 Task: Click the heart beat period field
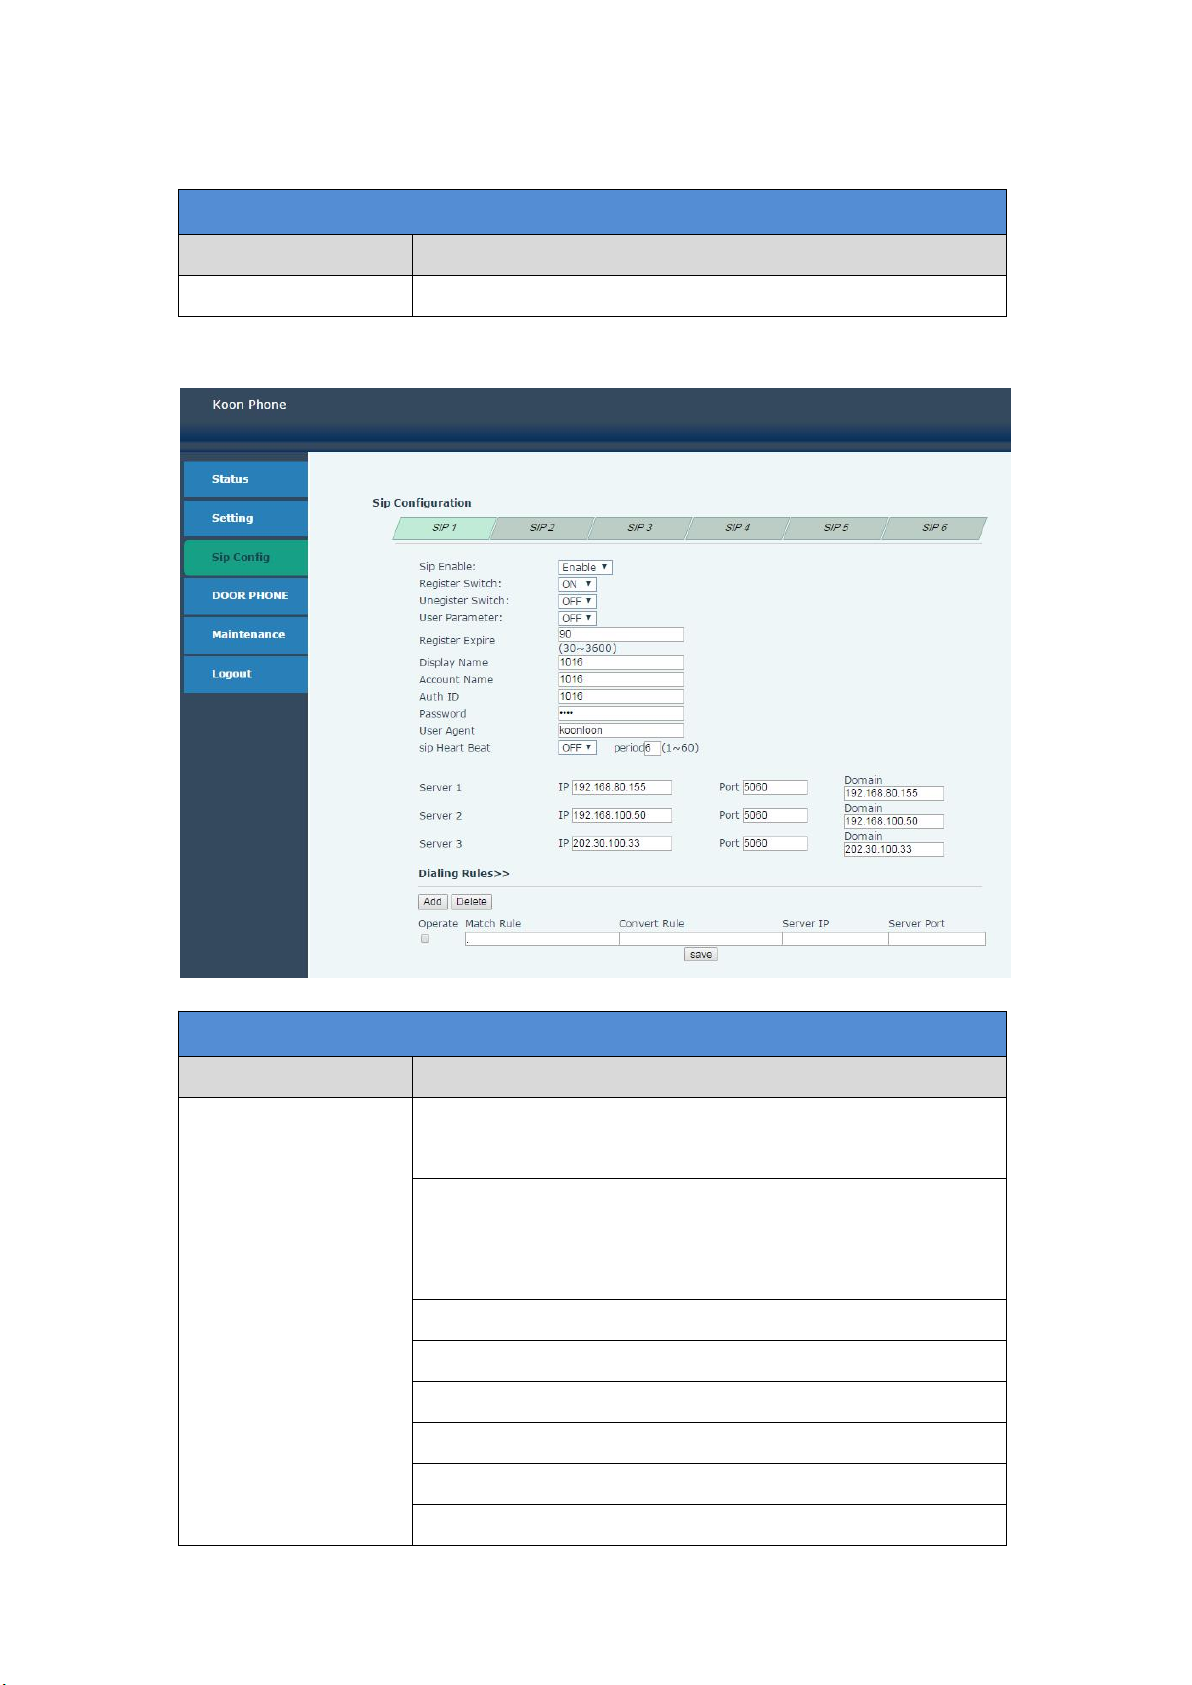point(652,748)
